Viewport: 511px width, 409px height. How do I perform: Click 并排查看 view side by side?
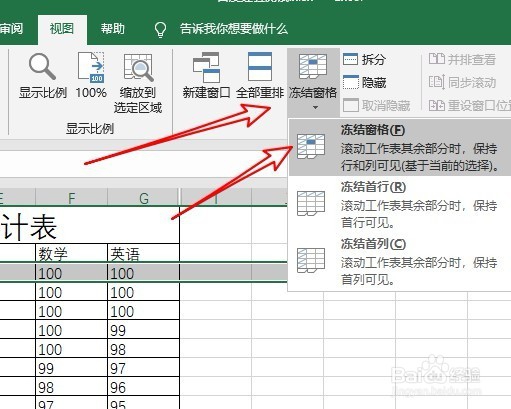(x=462, y=59)
